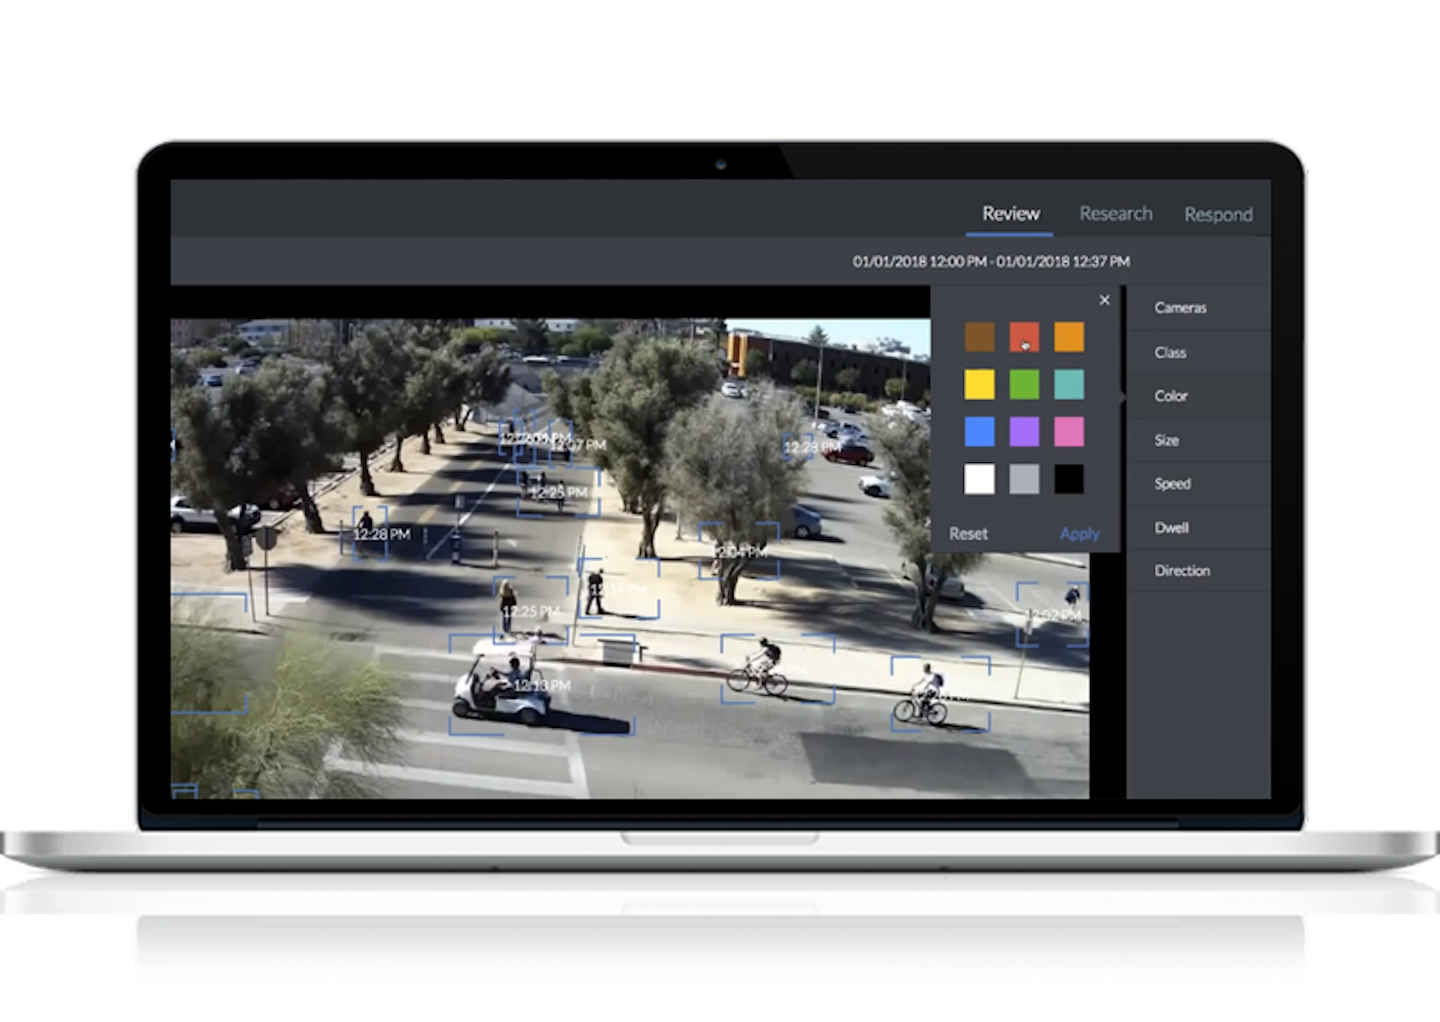The image size is (1440, 1022).
Task: Select the red color swatch
Action: tap(1024, 337)
